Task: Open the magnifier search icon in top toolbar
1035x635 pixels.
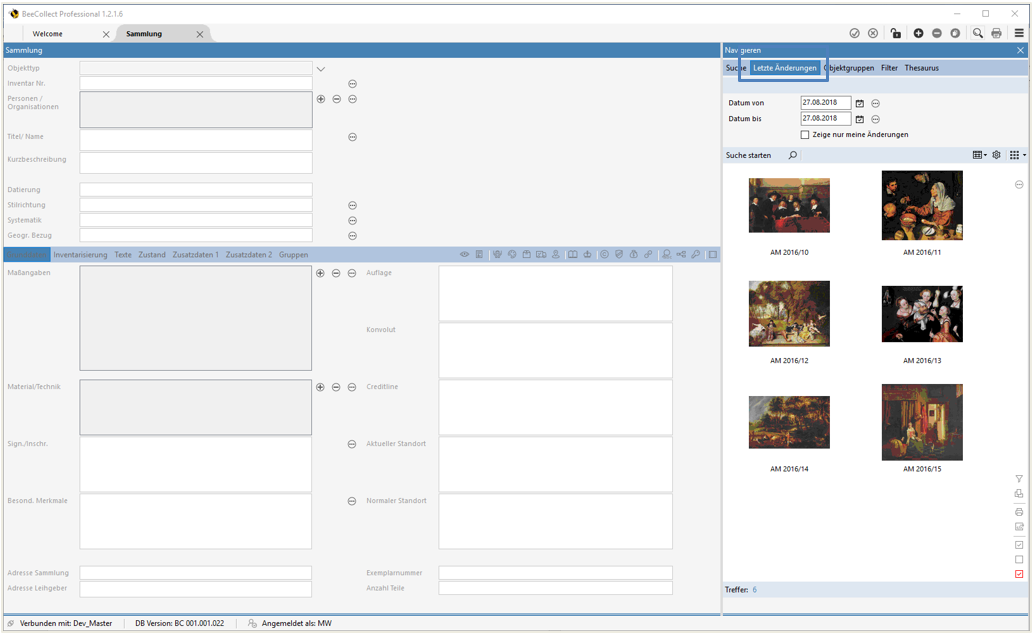Action: coord(977,33)
